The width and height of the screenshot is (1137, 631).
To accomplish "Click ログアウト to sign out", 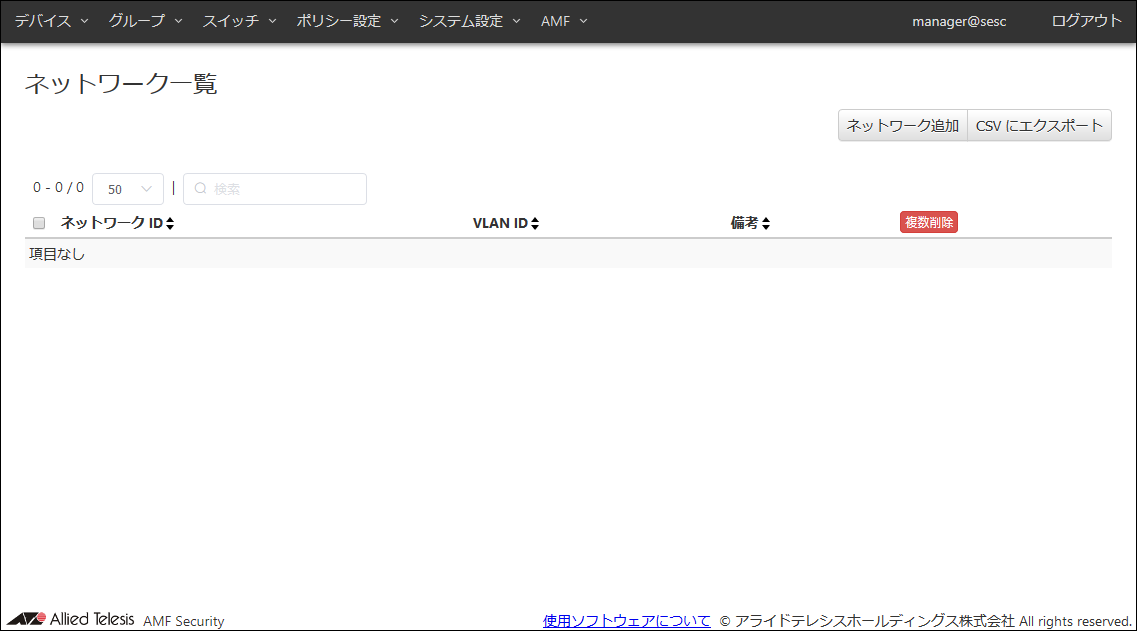I will [1086, 21].
